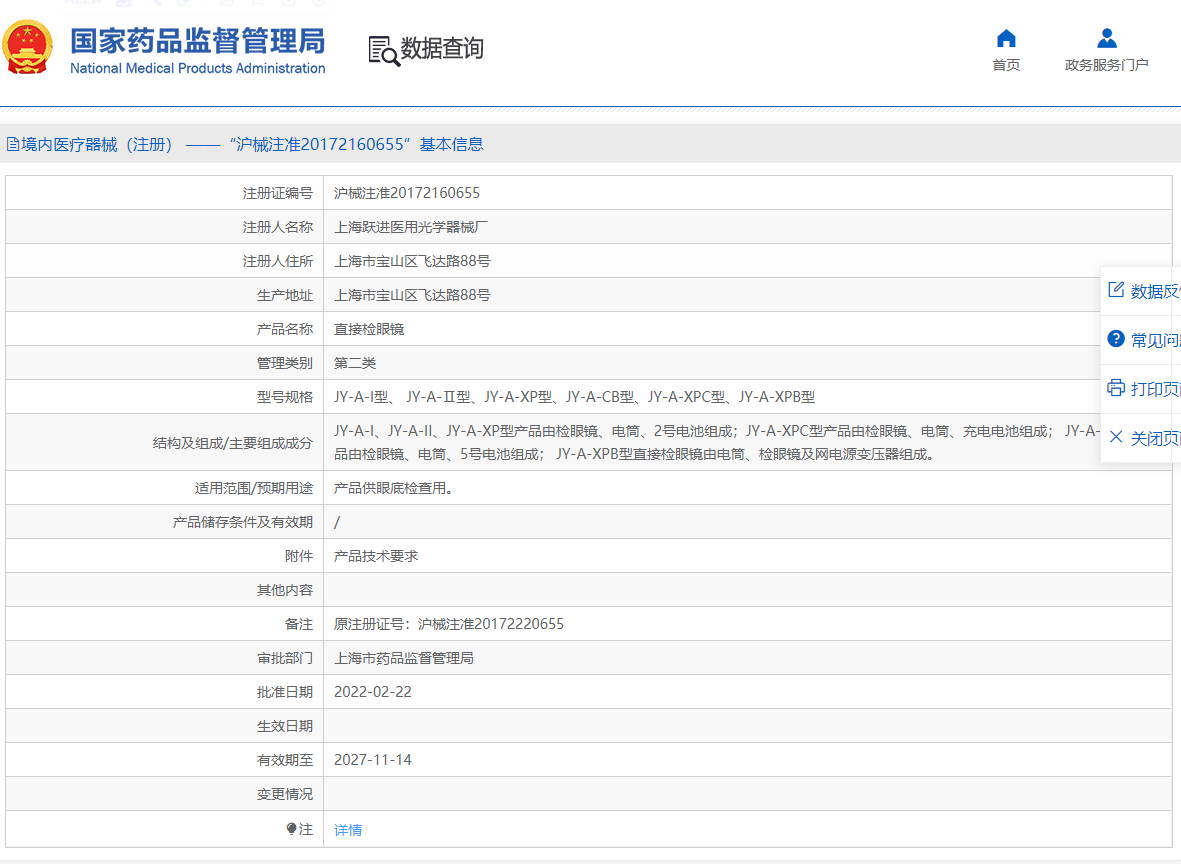
Task: Open the 政务服务门户 user icon
Action: coord(1106,38)
